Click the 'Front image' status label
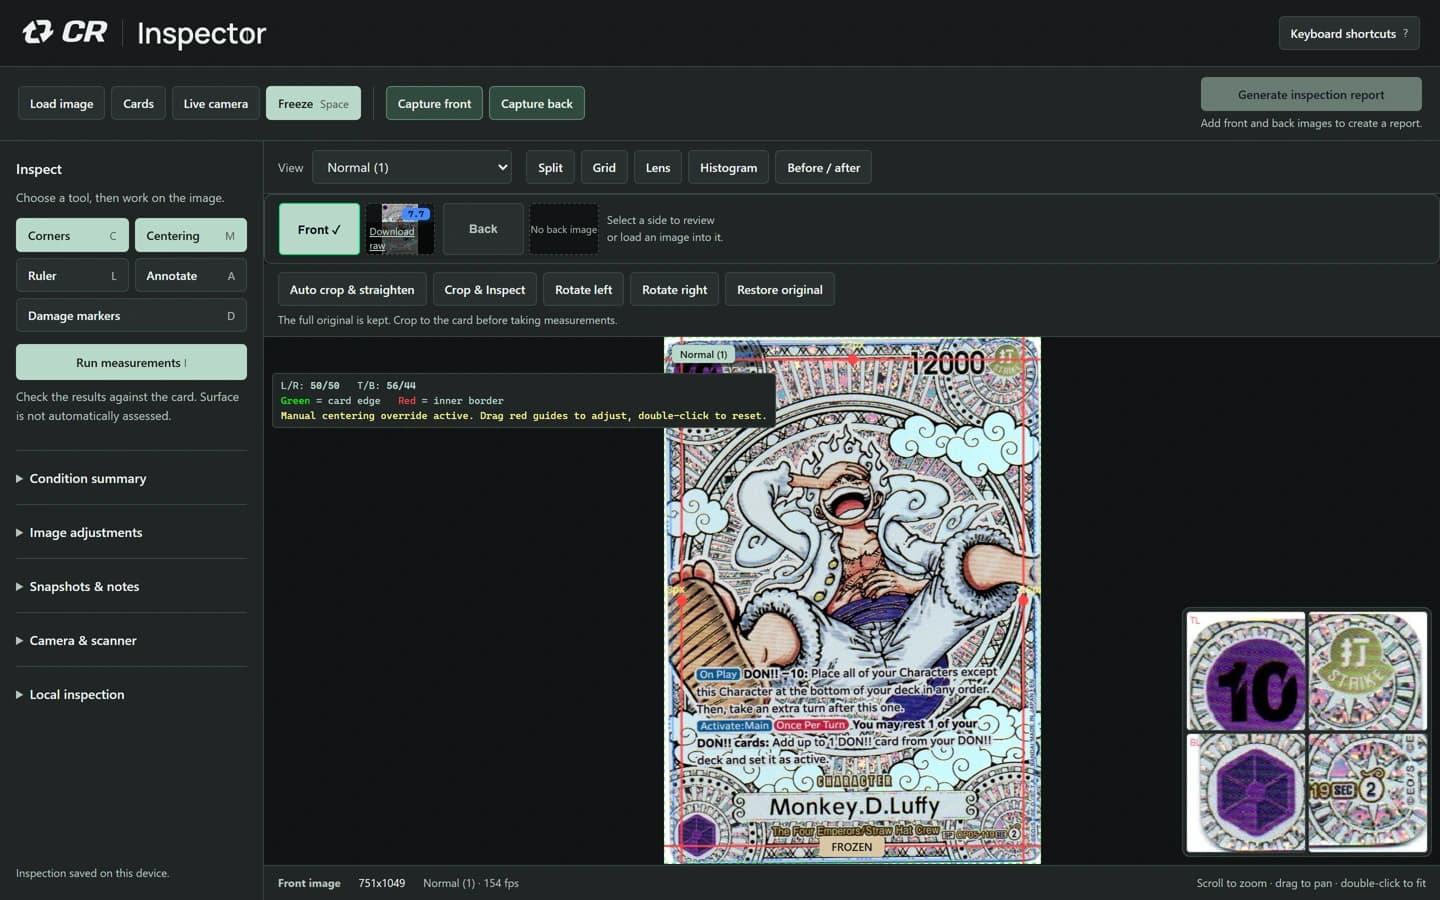The height and width of the screenshot is (900, 1440). [309, 883]
